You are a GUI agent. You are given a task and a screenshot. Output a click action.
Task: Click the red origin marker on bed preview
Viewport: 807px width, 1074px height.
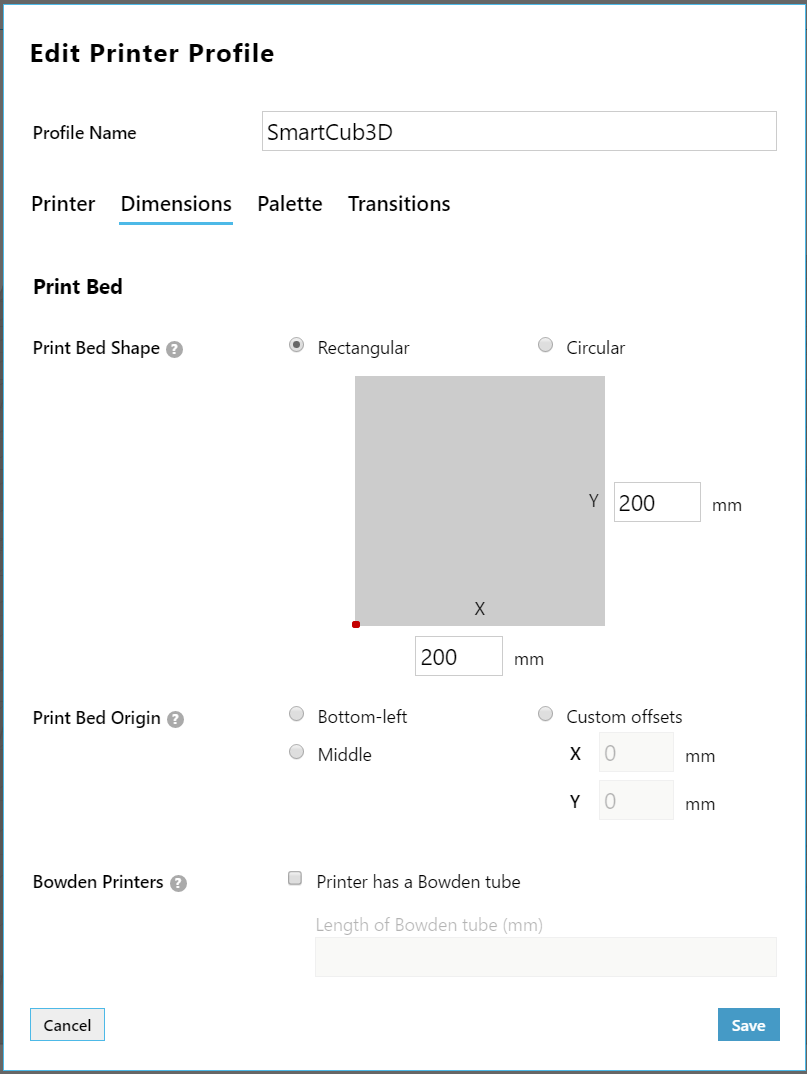[356, 624]
